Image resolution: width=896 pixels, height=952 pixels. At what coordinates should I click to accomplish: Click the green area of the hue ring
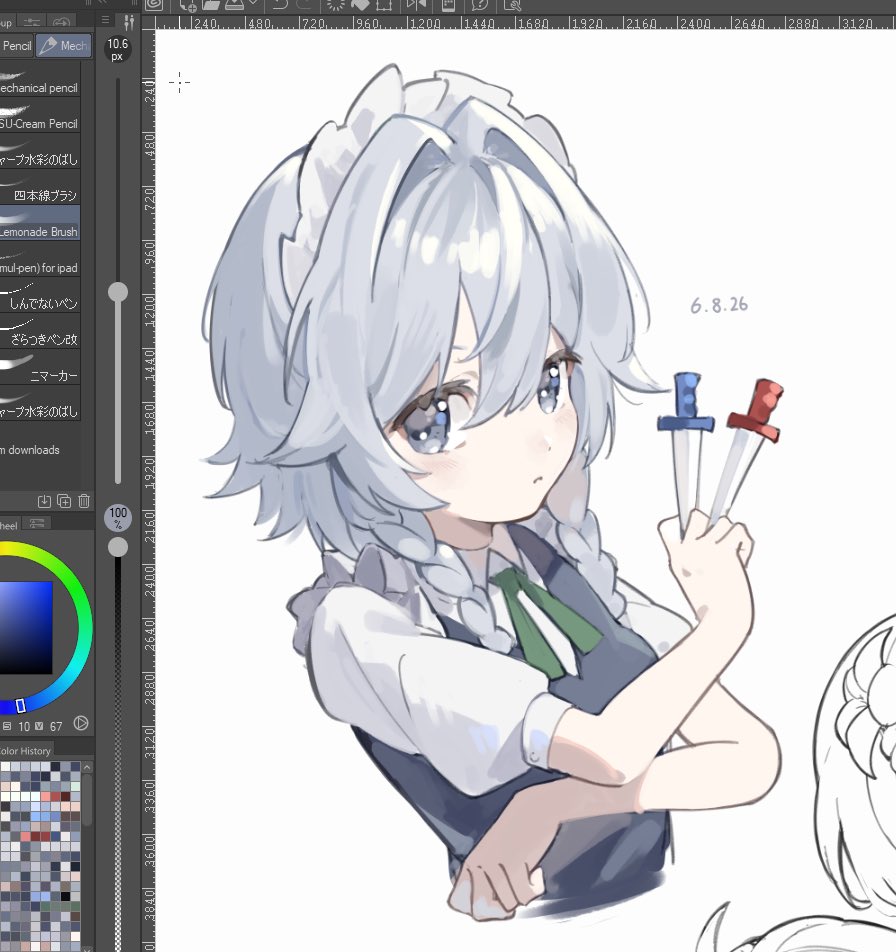75,580
